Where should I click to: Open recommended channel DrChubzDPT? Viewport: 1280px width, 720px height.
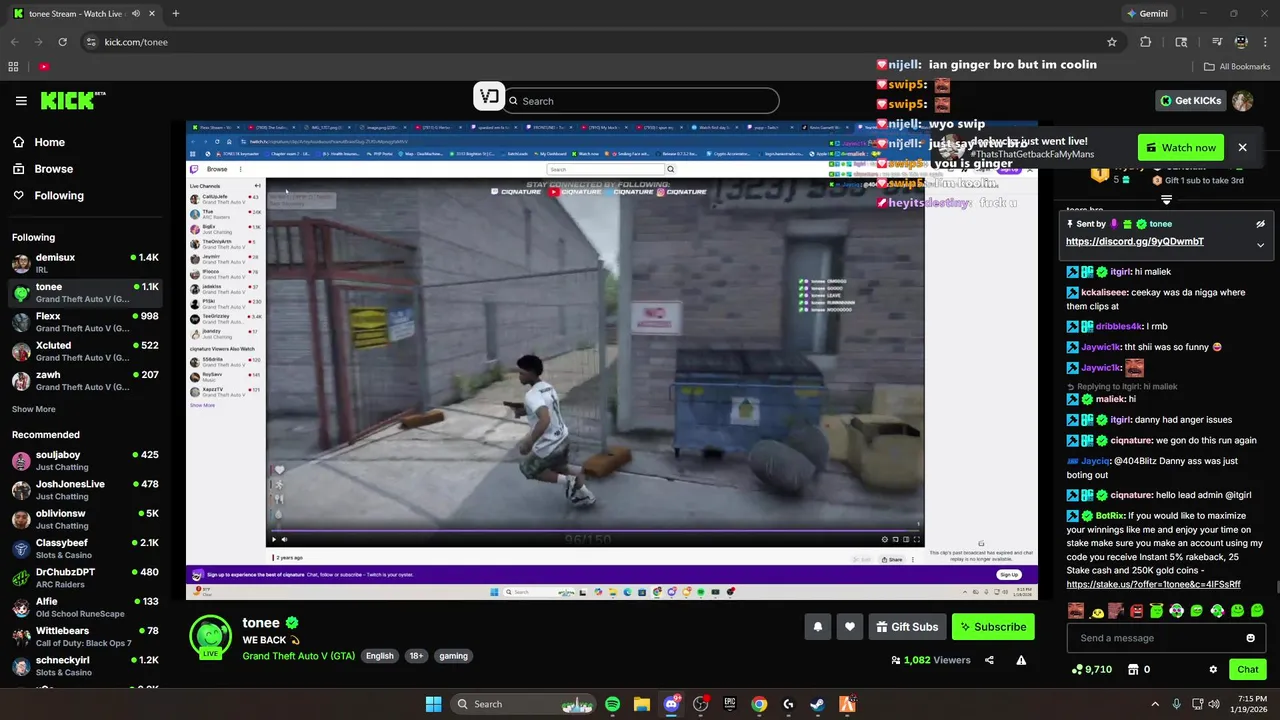coord(84,578)
